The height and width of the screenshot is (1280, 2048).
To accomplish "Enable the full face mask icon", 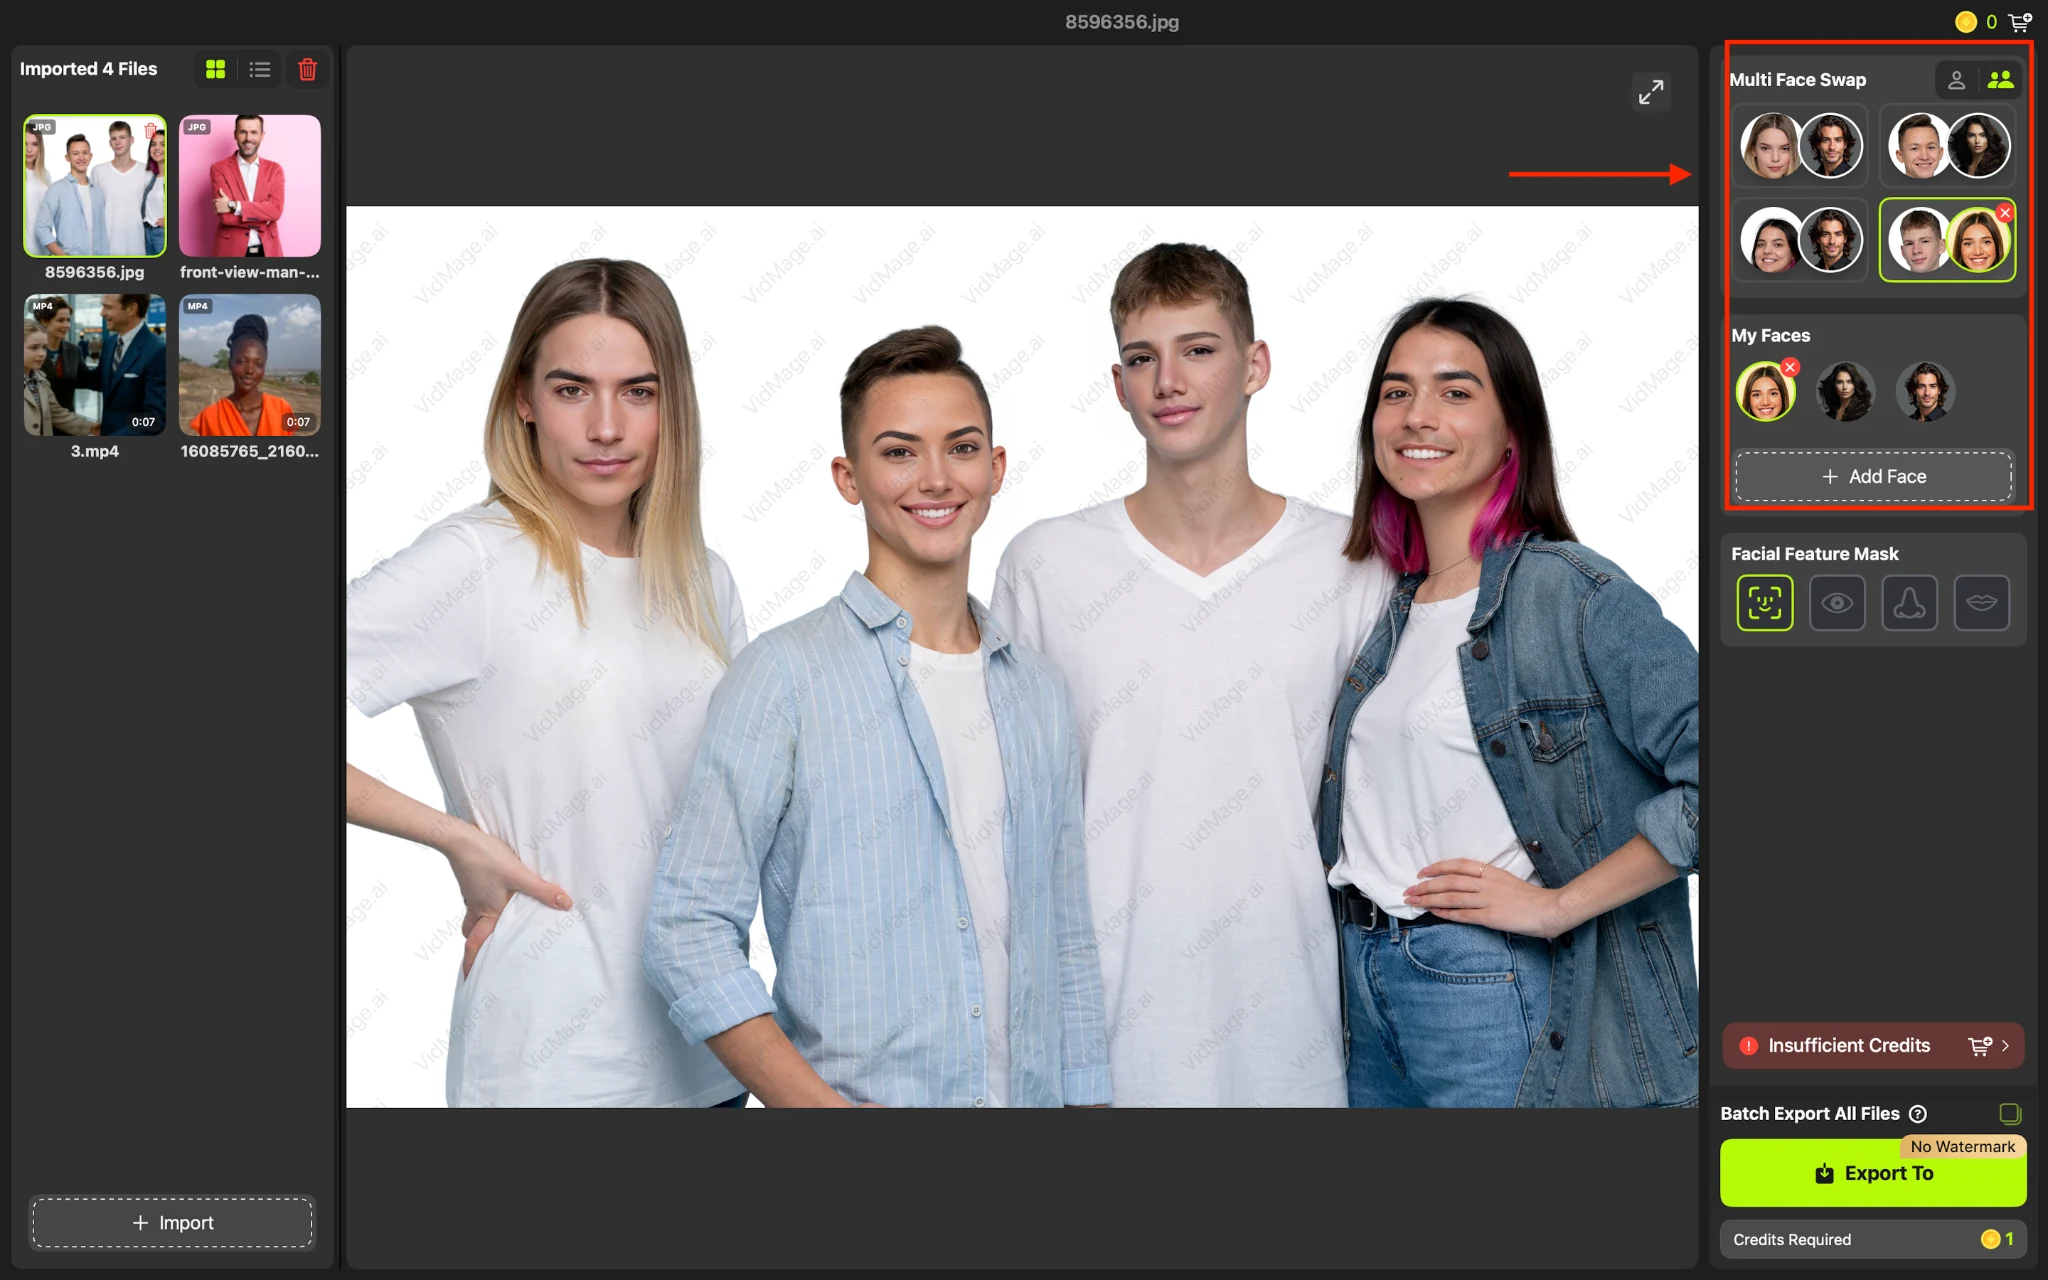I will (x=1765, y=603).
